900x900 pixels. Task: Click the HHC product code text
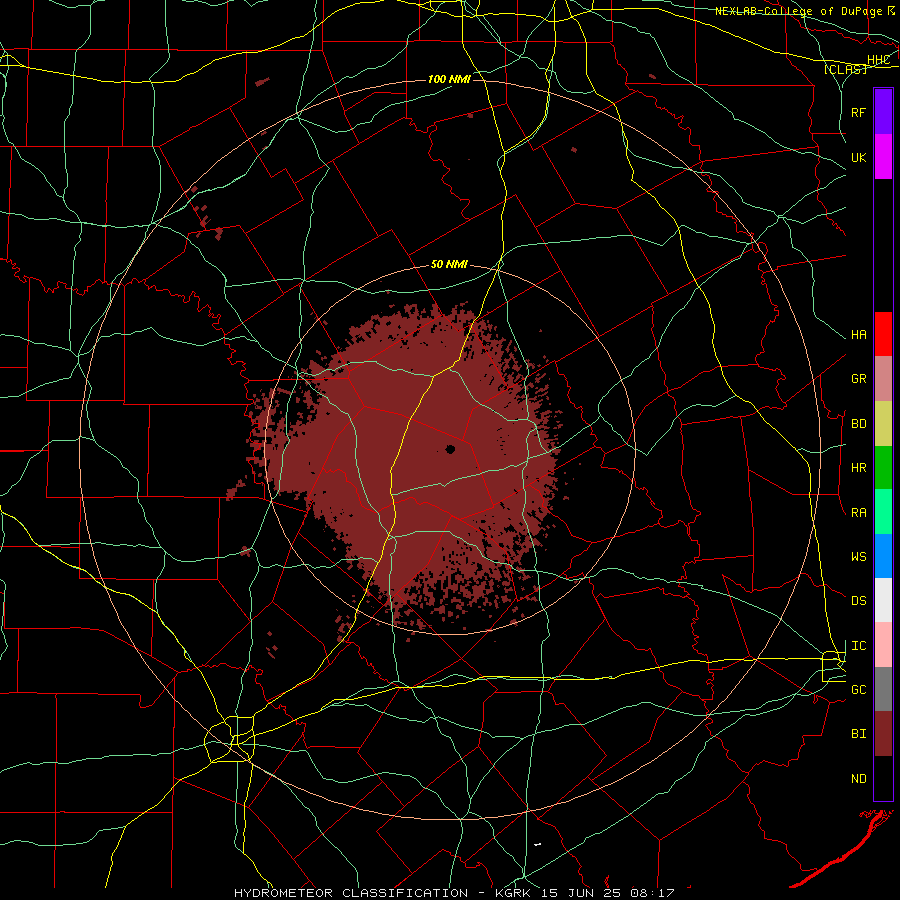click(878, 60)
